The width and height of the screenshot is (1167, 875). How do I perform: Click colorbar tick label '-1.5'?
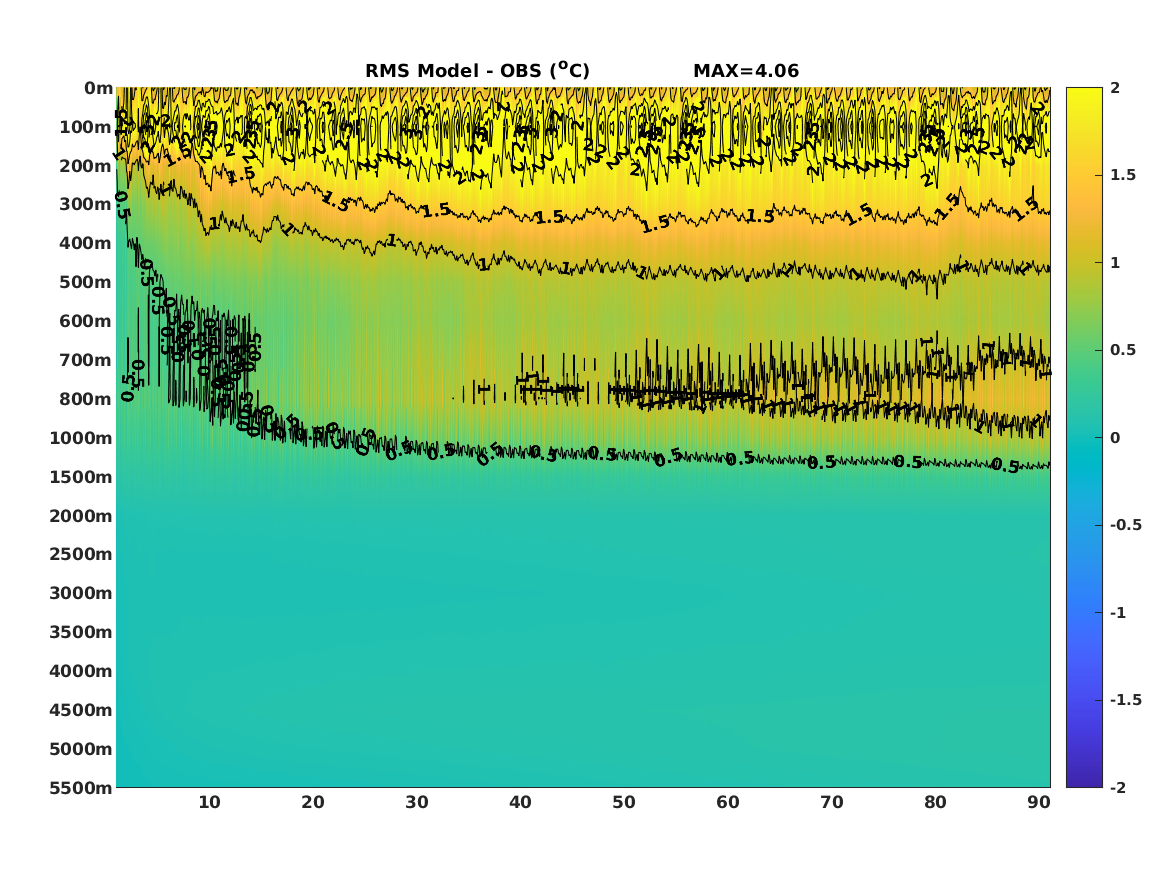pos(1126,699)
